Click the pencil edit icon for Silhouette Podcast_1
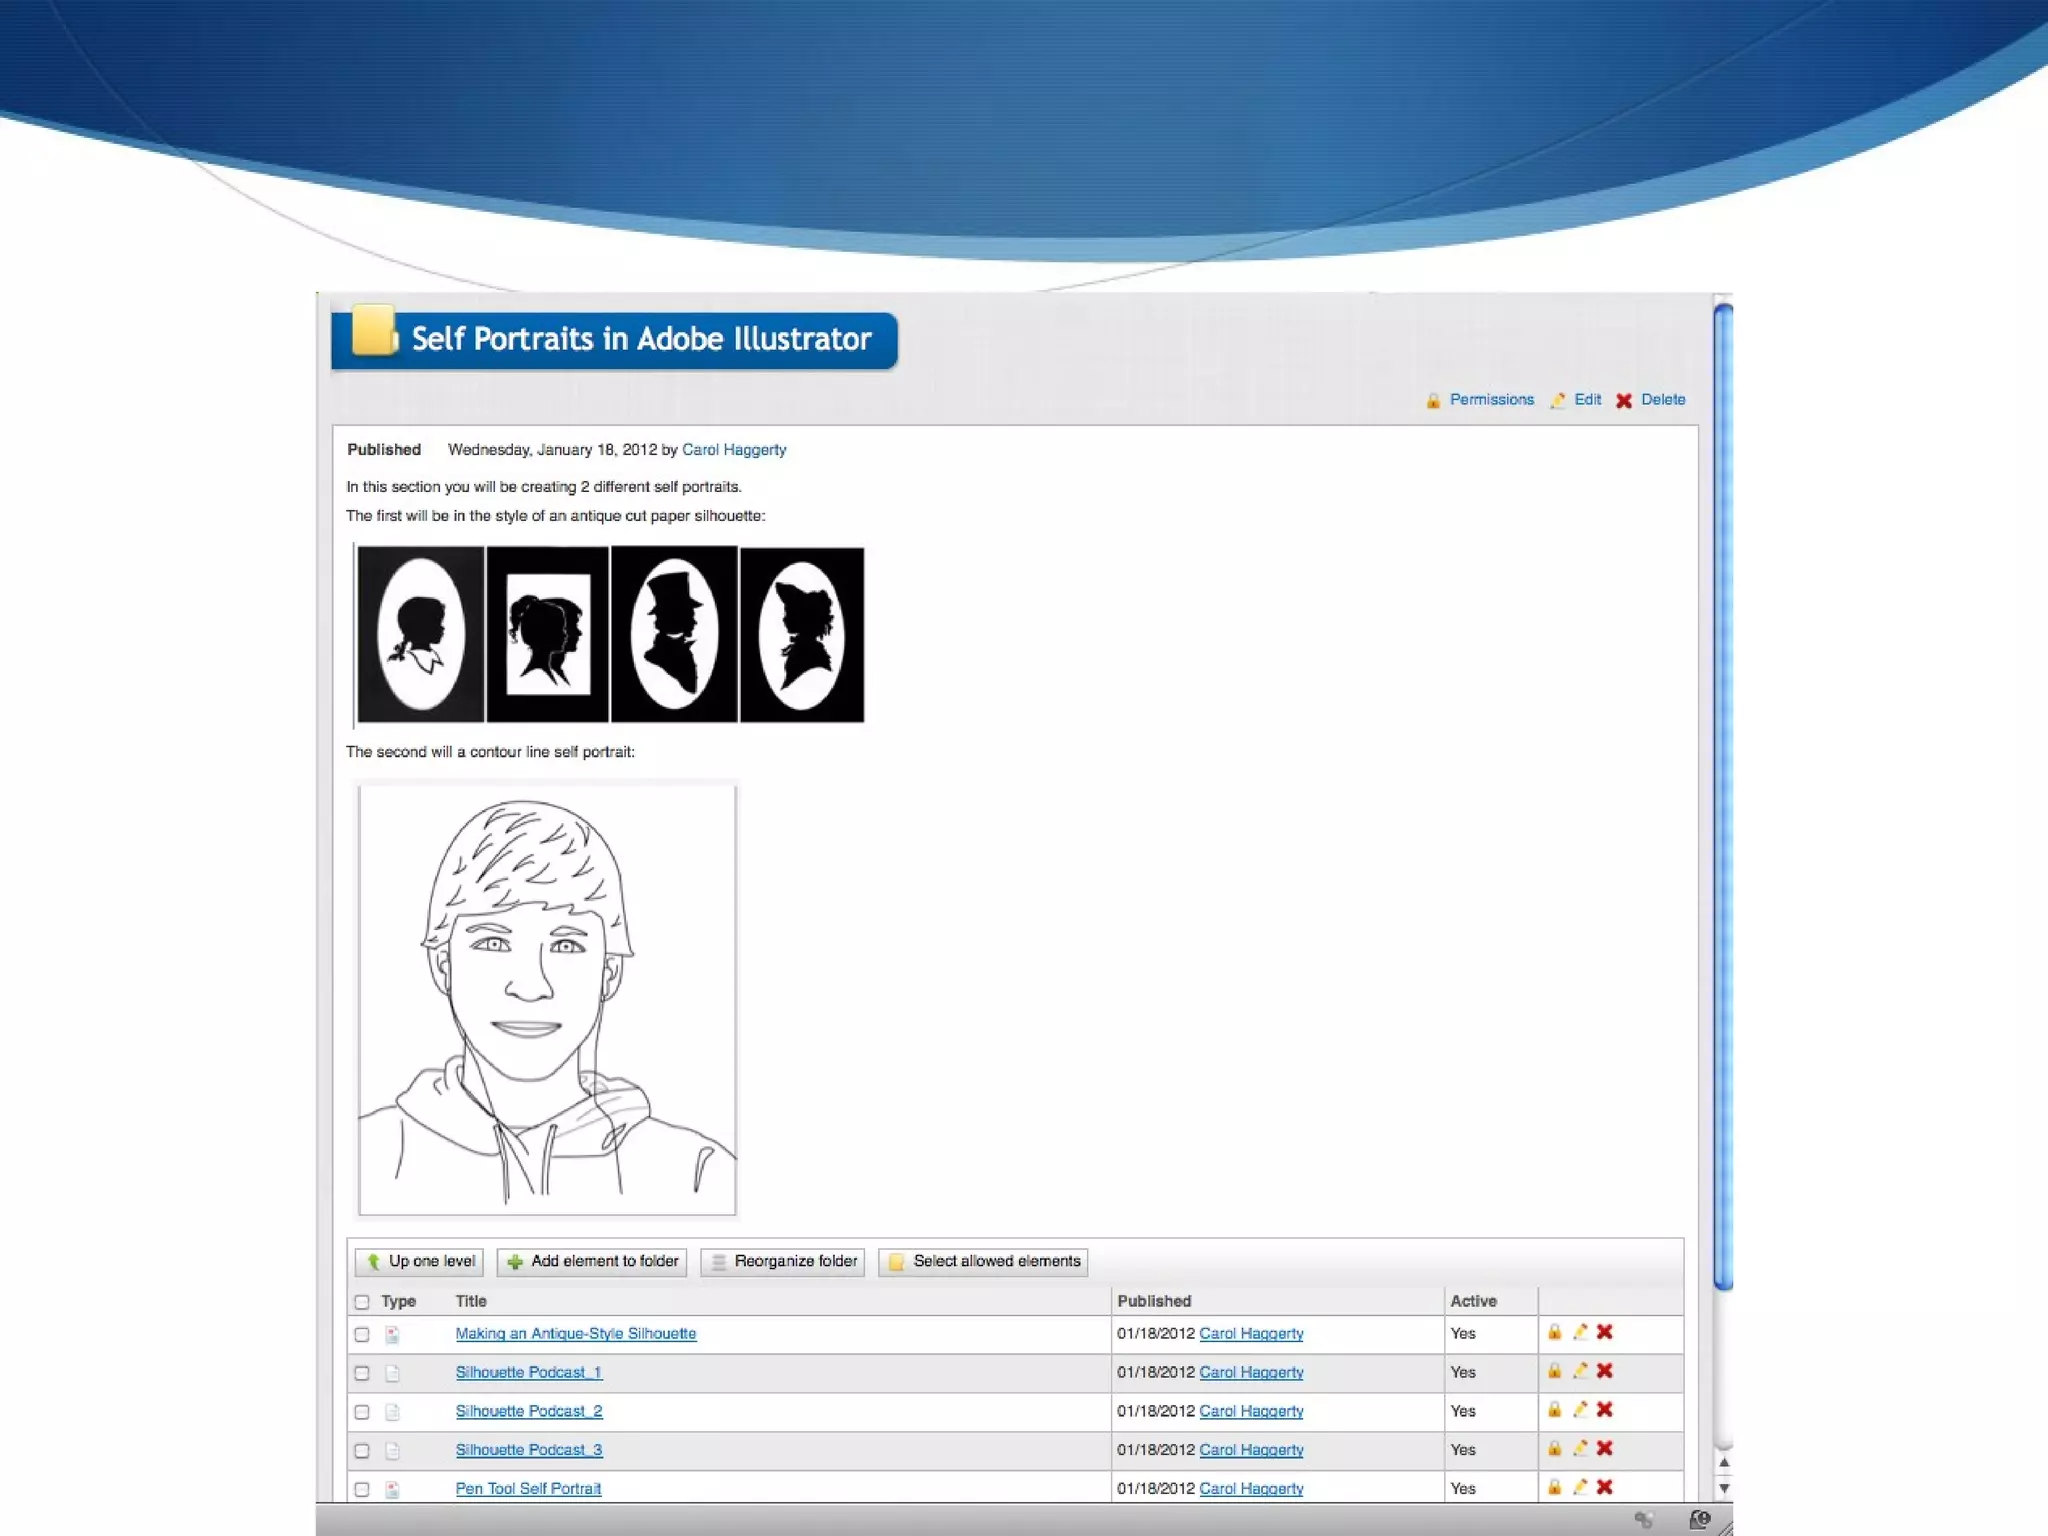The height and width of the screenshot is (1536, 2048). click(1580, 1371)
